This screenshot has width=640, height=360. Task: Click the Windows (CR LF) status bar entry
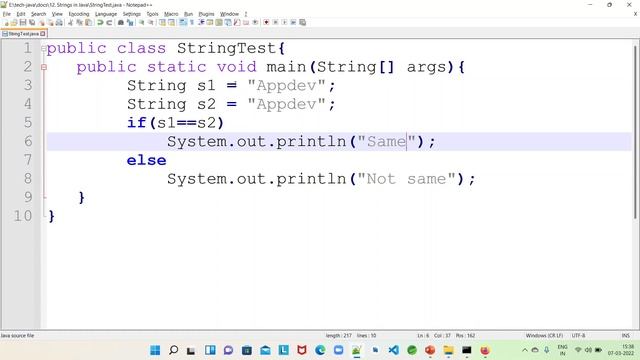pos(544,336)
